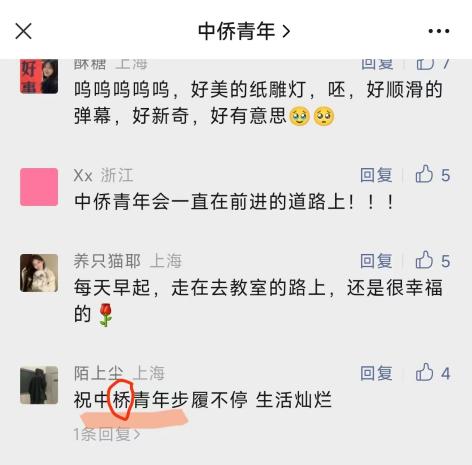Like the 养只猫耶 comment
This screenshot has height=465, width=472.
point(433,260)
